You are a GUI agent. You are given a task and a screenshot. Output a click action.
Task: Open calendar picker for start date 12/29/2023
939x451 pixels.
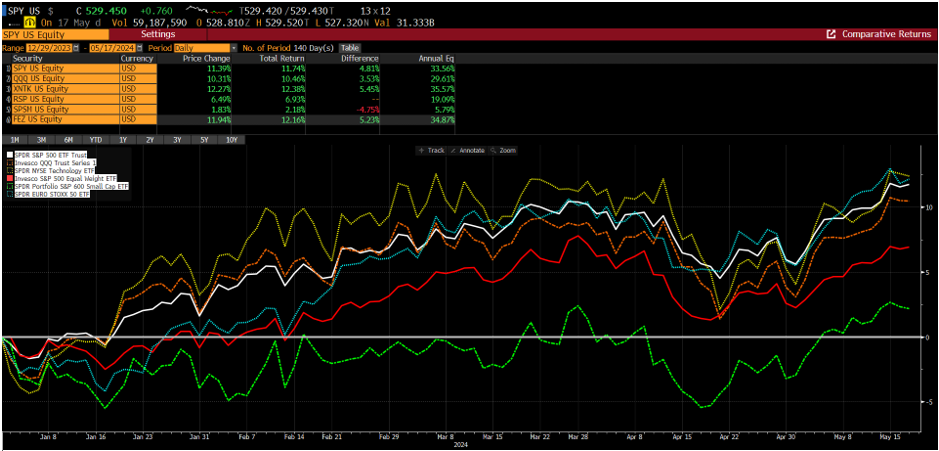[x=76, y=48]
